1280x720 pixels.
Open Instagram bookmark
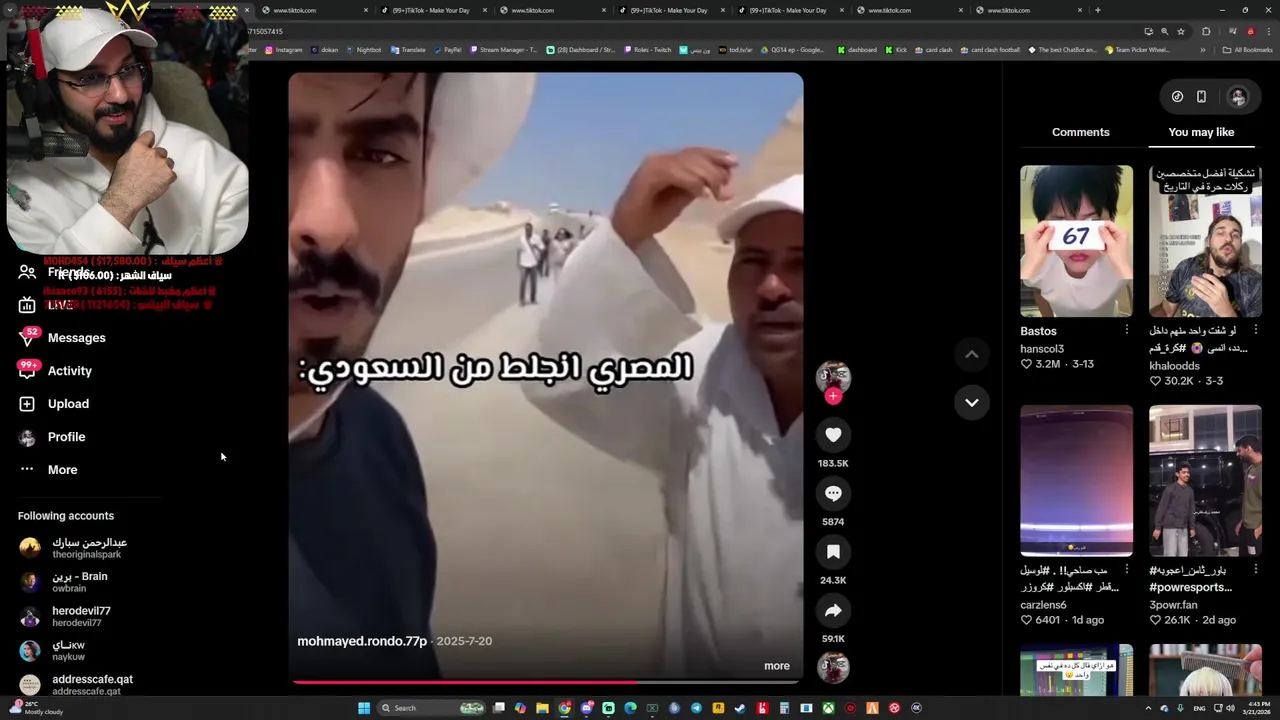click(283, 50)
